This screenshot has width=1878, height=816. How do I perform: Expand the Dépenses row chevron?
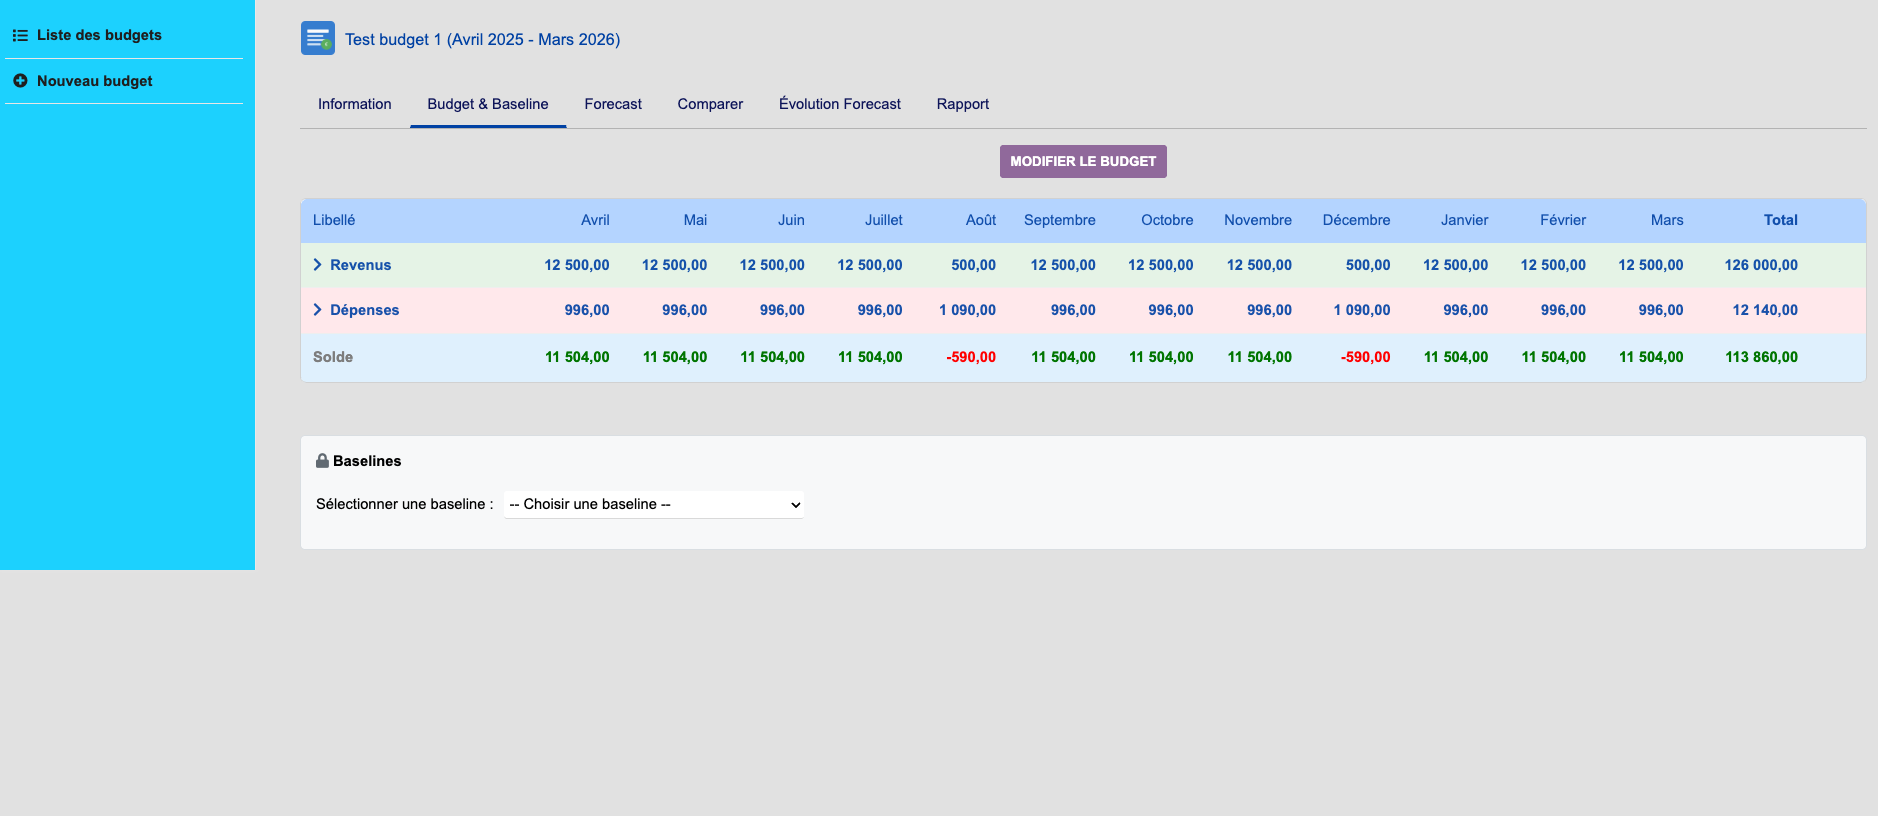click(318, 310)
